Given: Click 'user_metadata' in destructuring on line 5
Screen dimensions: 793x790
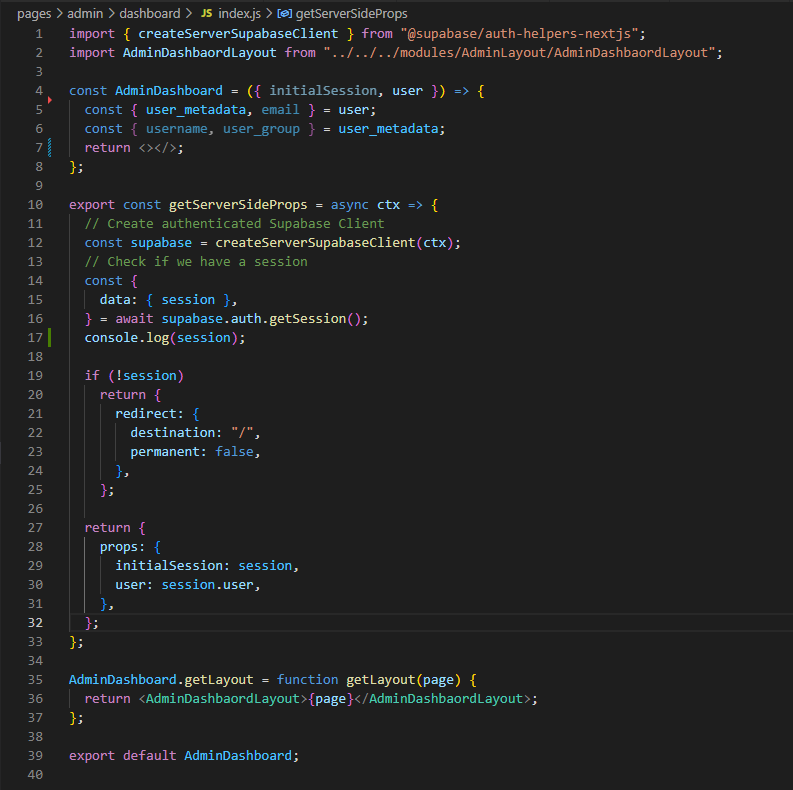Looking at the screenshot, I should [x=196, y=110].
